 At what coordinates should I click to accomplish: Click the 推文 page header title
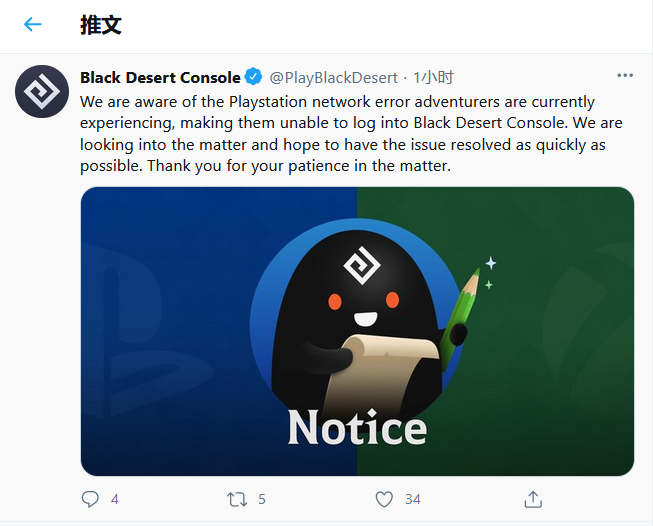(x=101, y=25)
